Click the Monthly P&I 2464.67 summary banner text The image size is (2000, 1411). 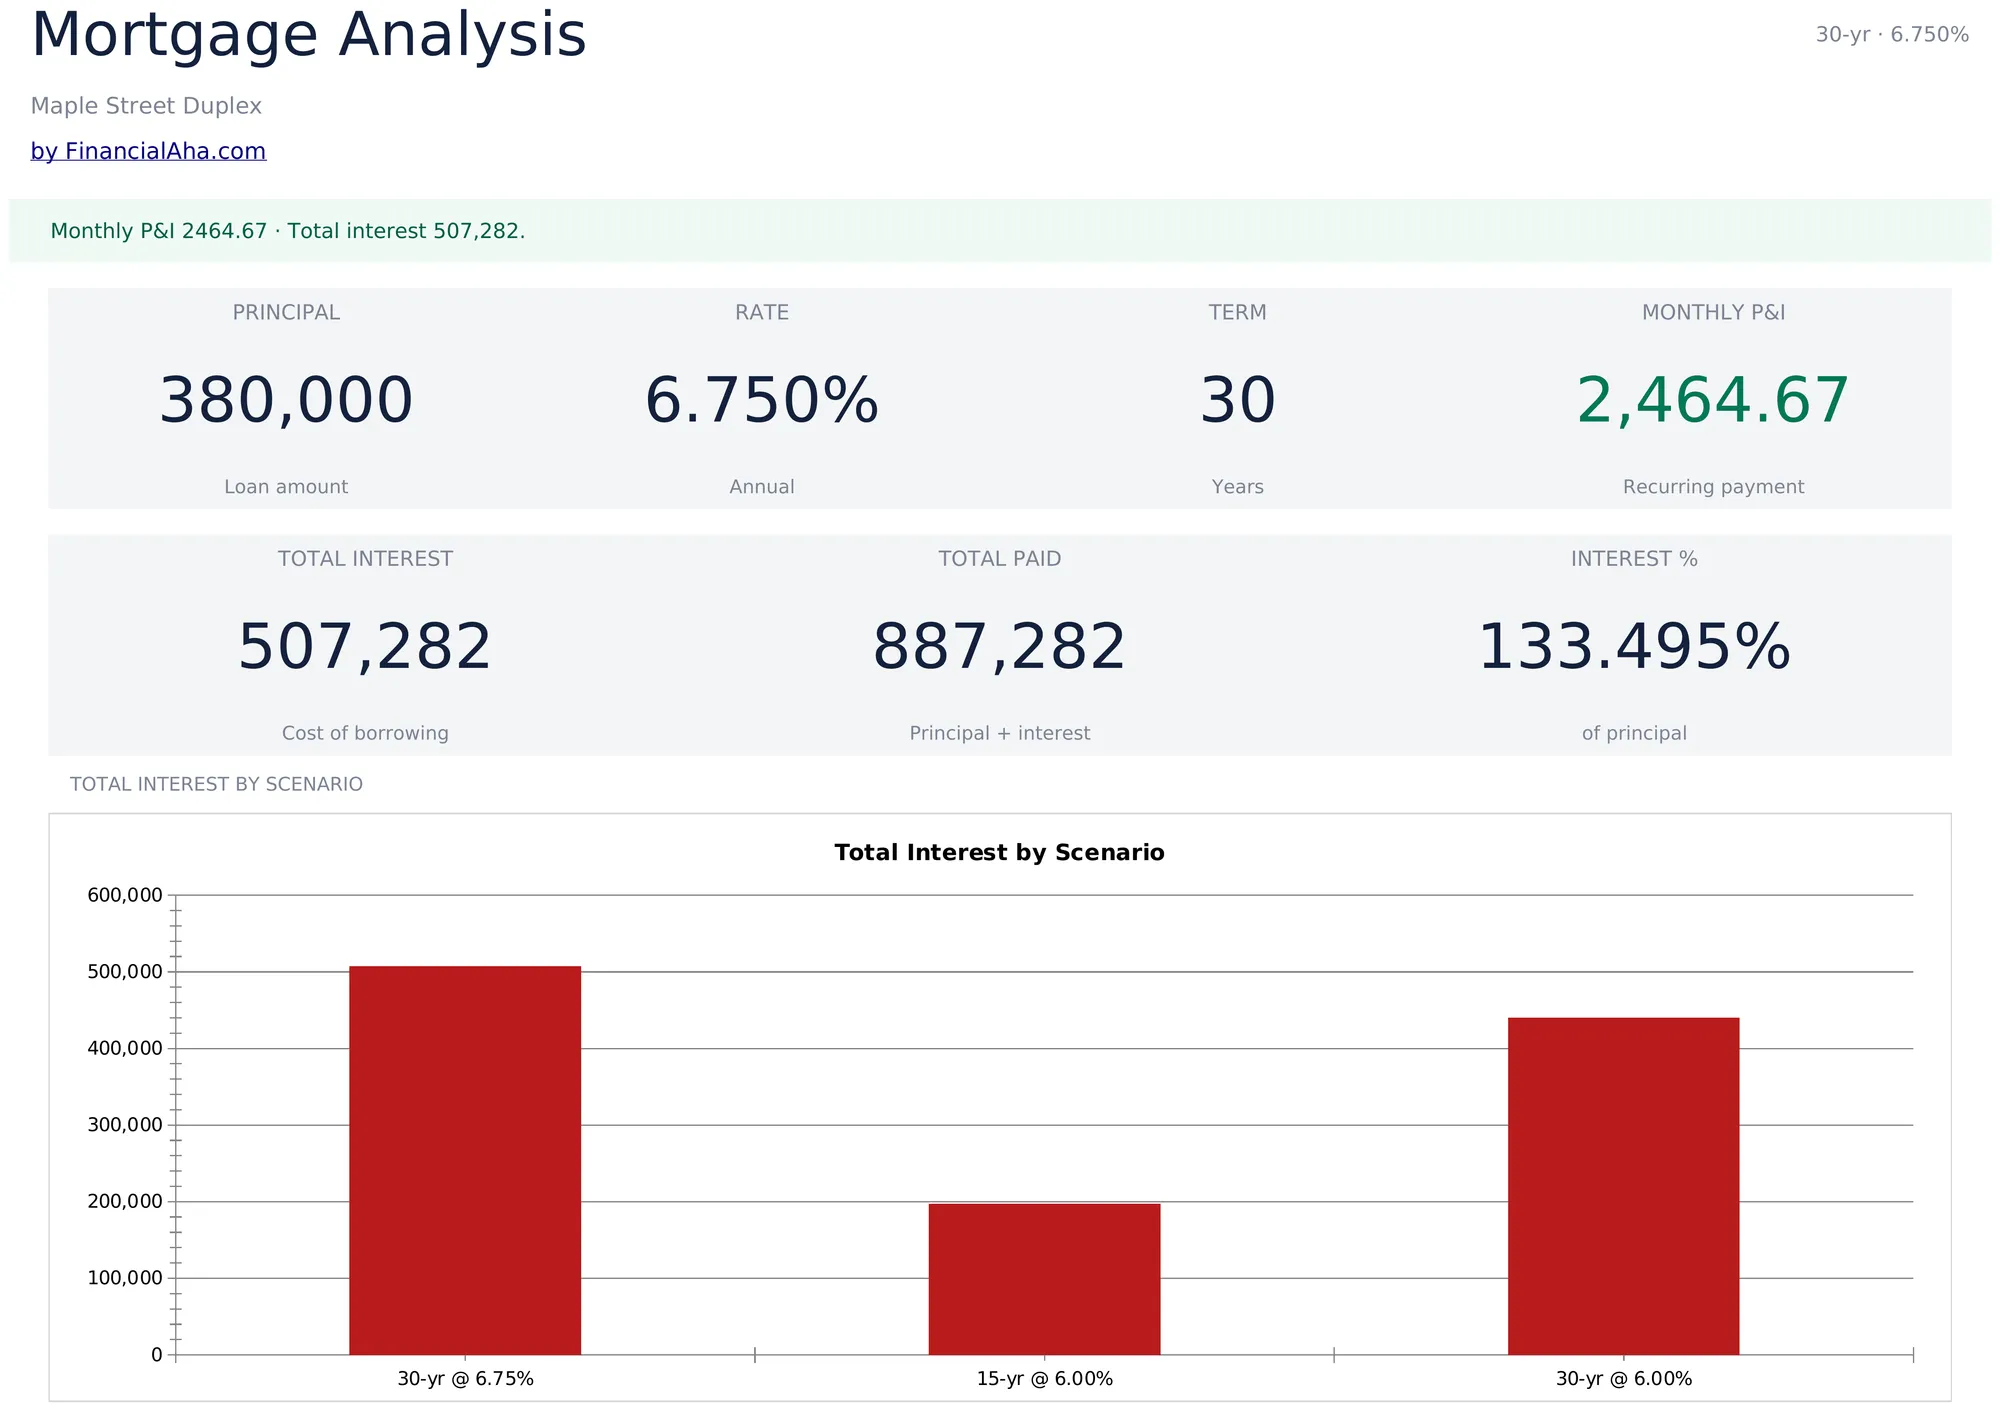[288, 231]
